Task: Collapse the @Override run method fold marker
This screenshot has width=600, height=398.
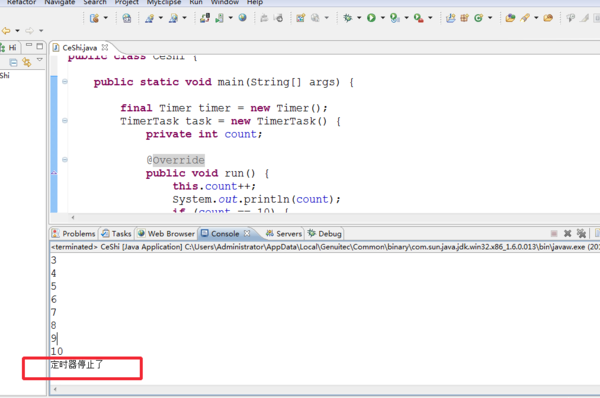Action: (x=65, y=160)
